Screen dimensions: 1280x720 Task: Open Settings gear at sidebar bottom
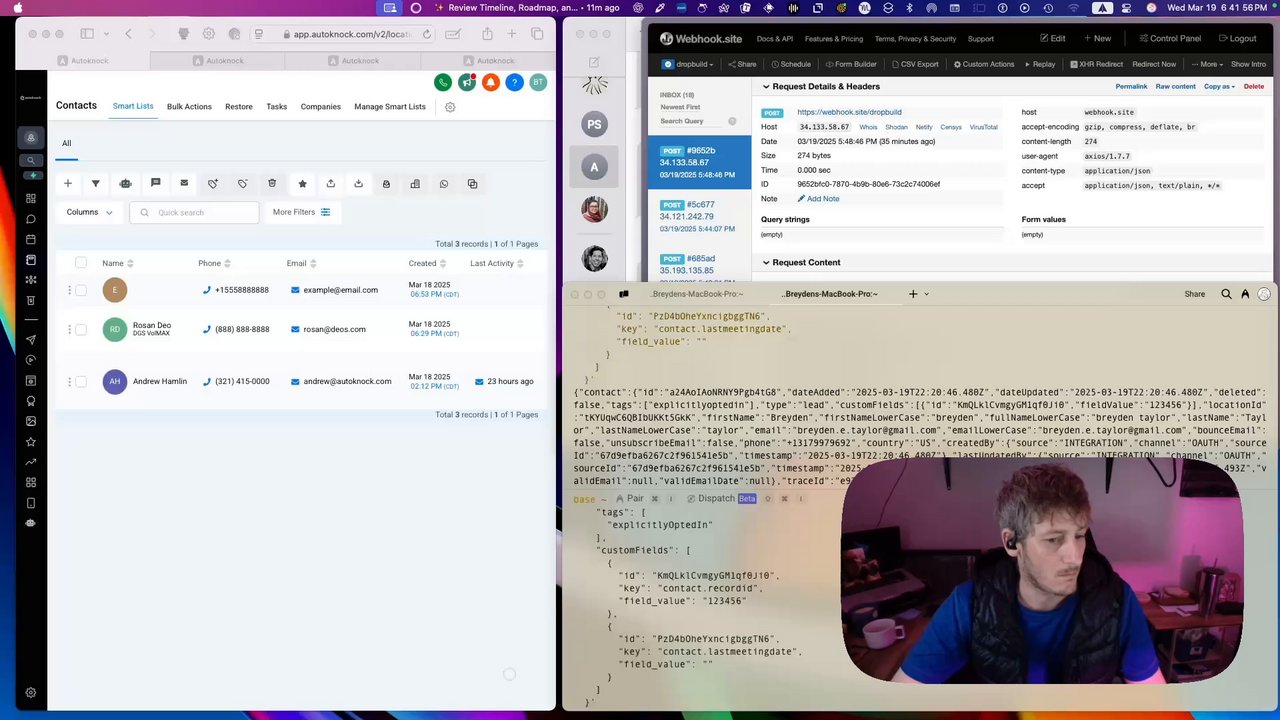(31, 693)
